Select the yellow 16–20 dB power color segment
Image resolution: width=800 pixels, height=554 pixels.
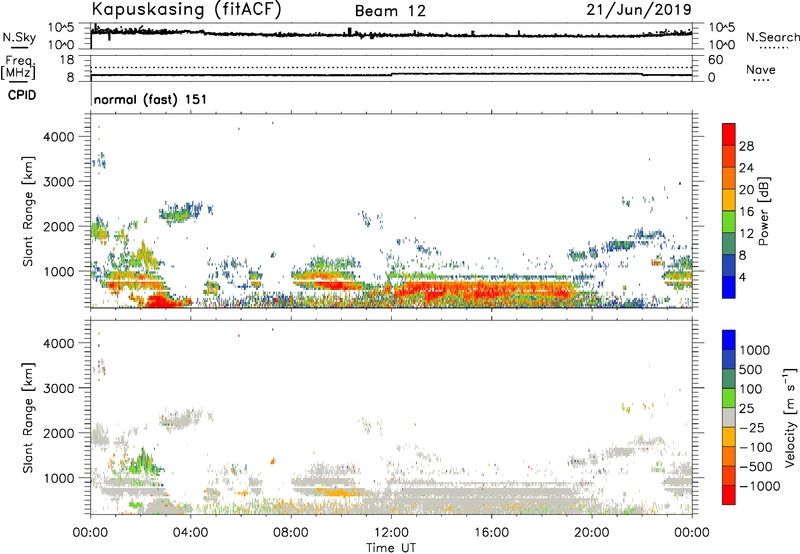pos(729,200)
